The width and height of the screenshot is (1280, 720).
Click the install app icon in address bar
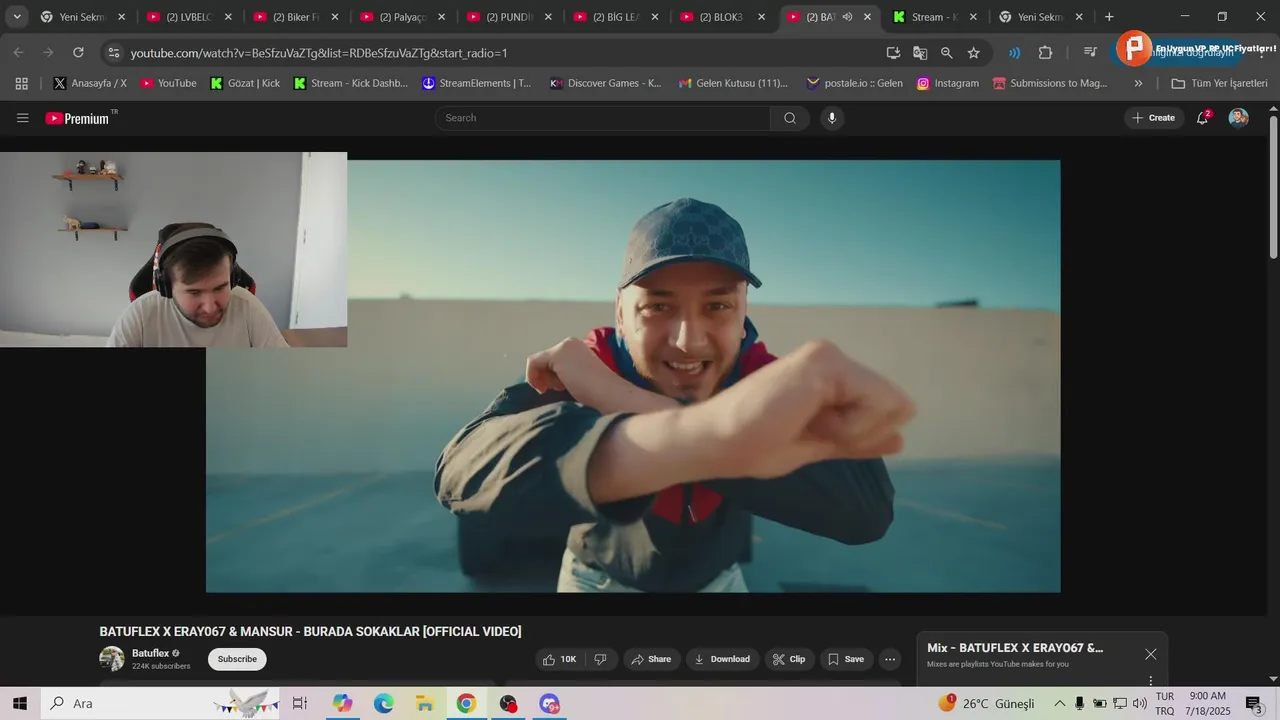click(x=893, y=53)
